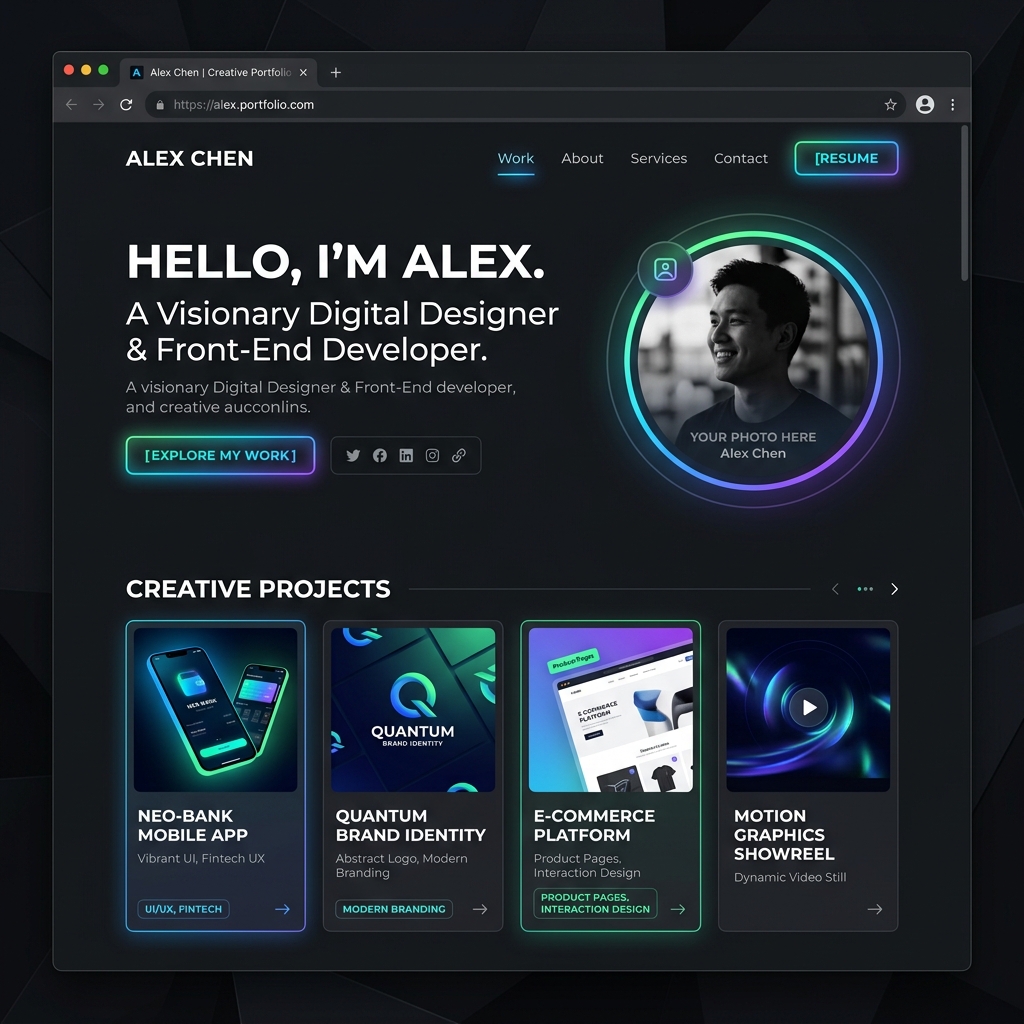1024x1024 pixels.
Task: Click the PRODUCT PAGES, INTERACTION DESIGN tag
Action: (x=595, y=903)
